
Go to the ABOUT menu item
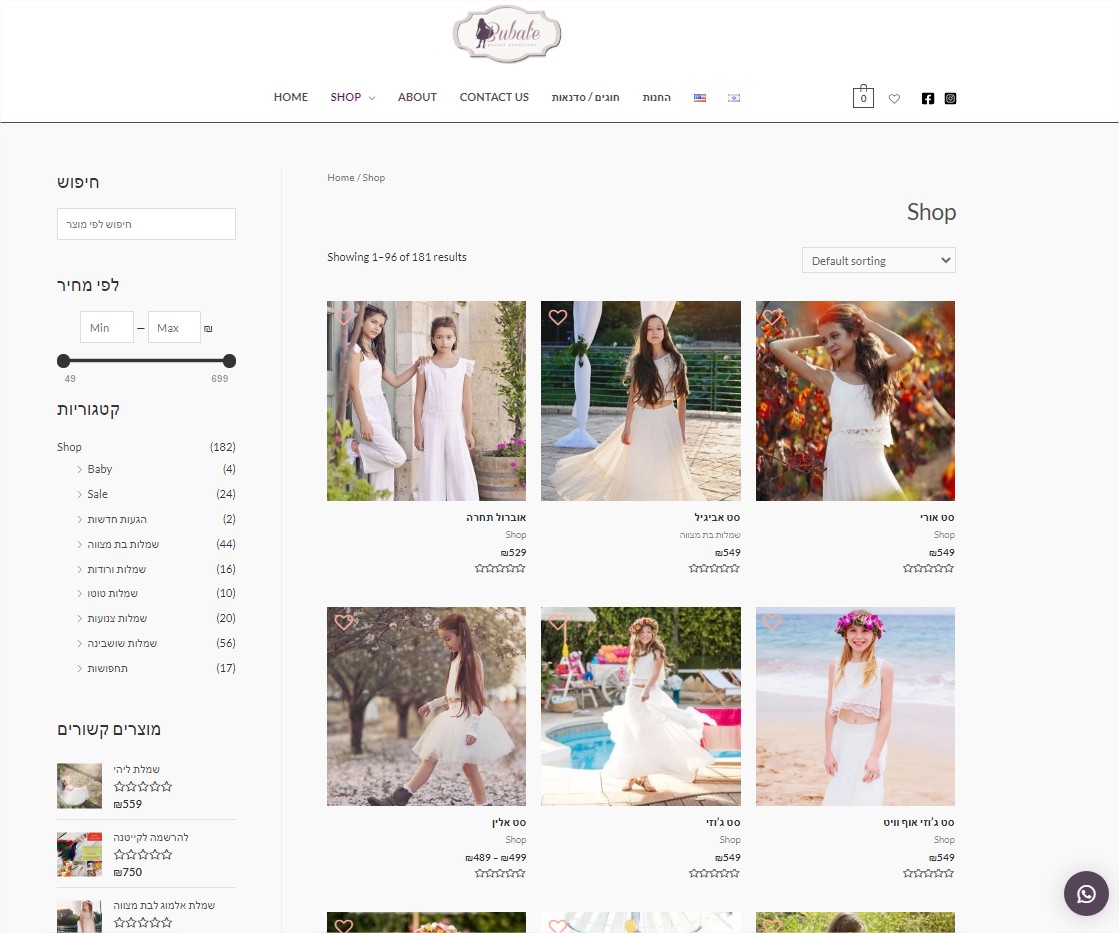[417, 97]
